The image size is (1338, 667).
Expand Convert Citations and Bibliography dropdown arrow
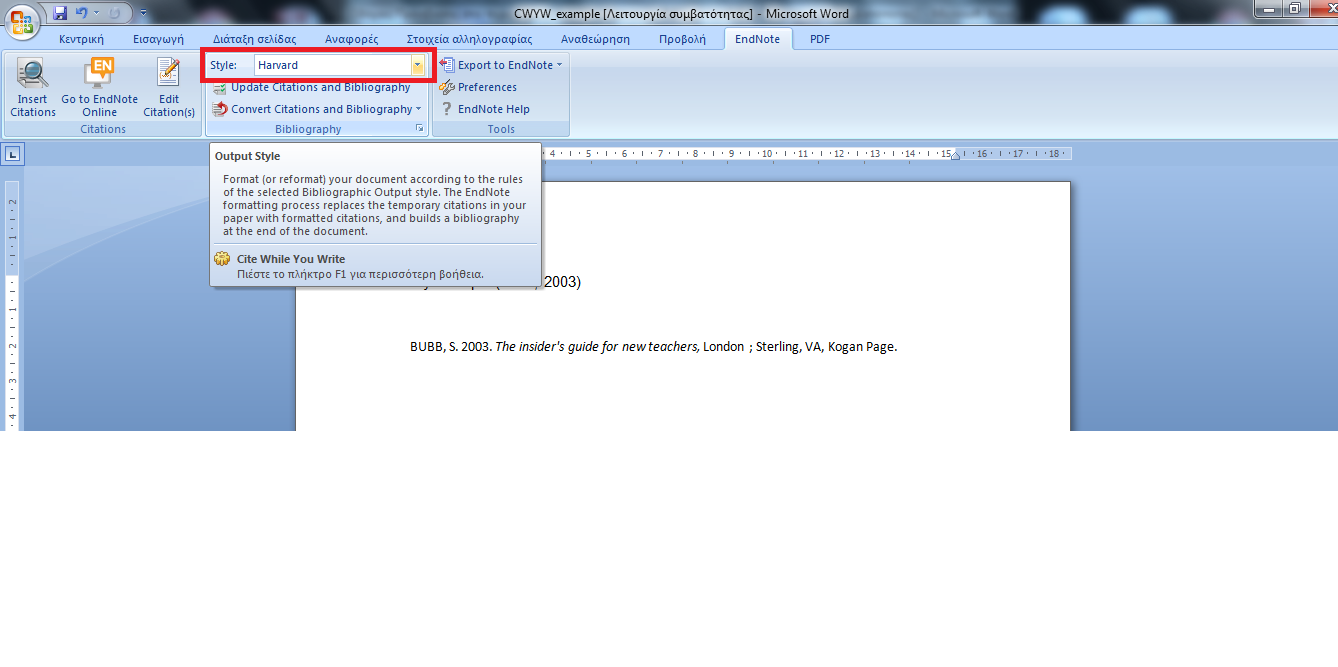click(418, 109)
